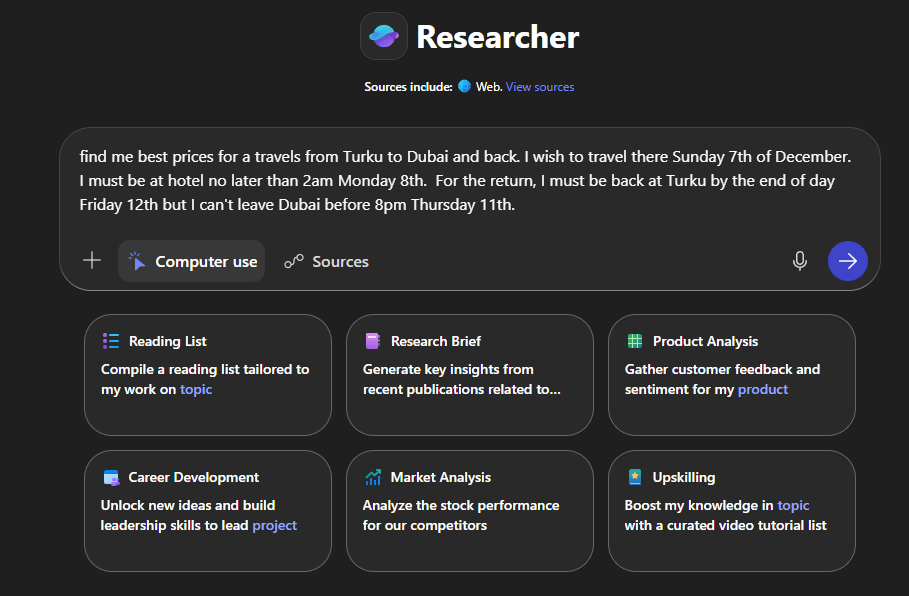Click the Career Development icon
Image resolution: width=909 pixels, height=596 pixels.
[x=111, y=477]
